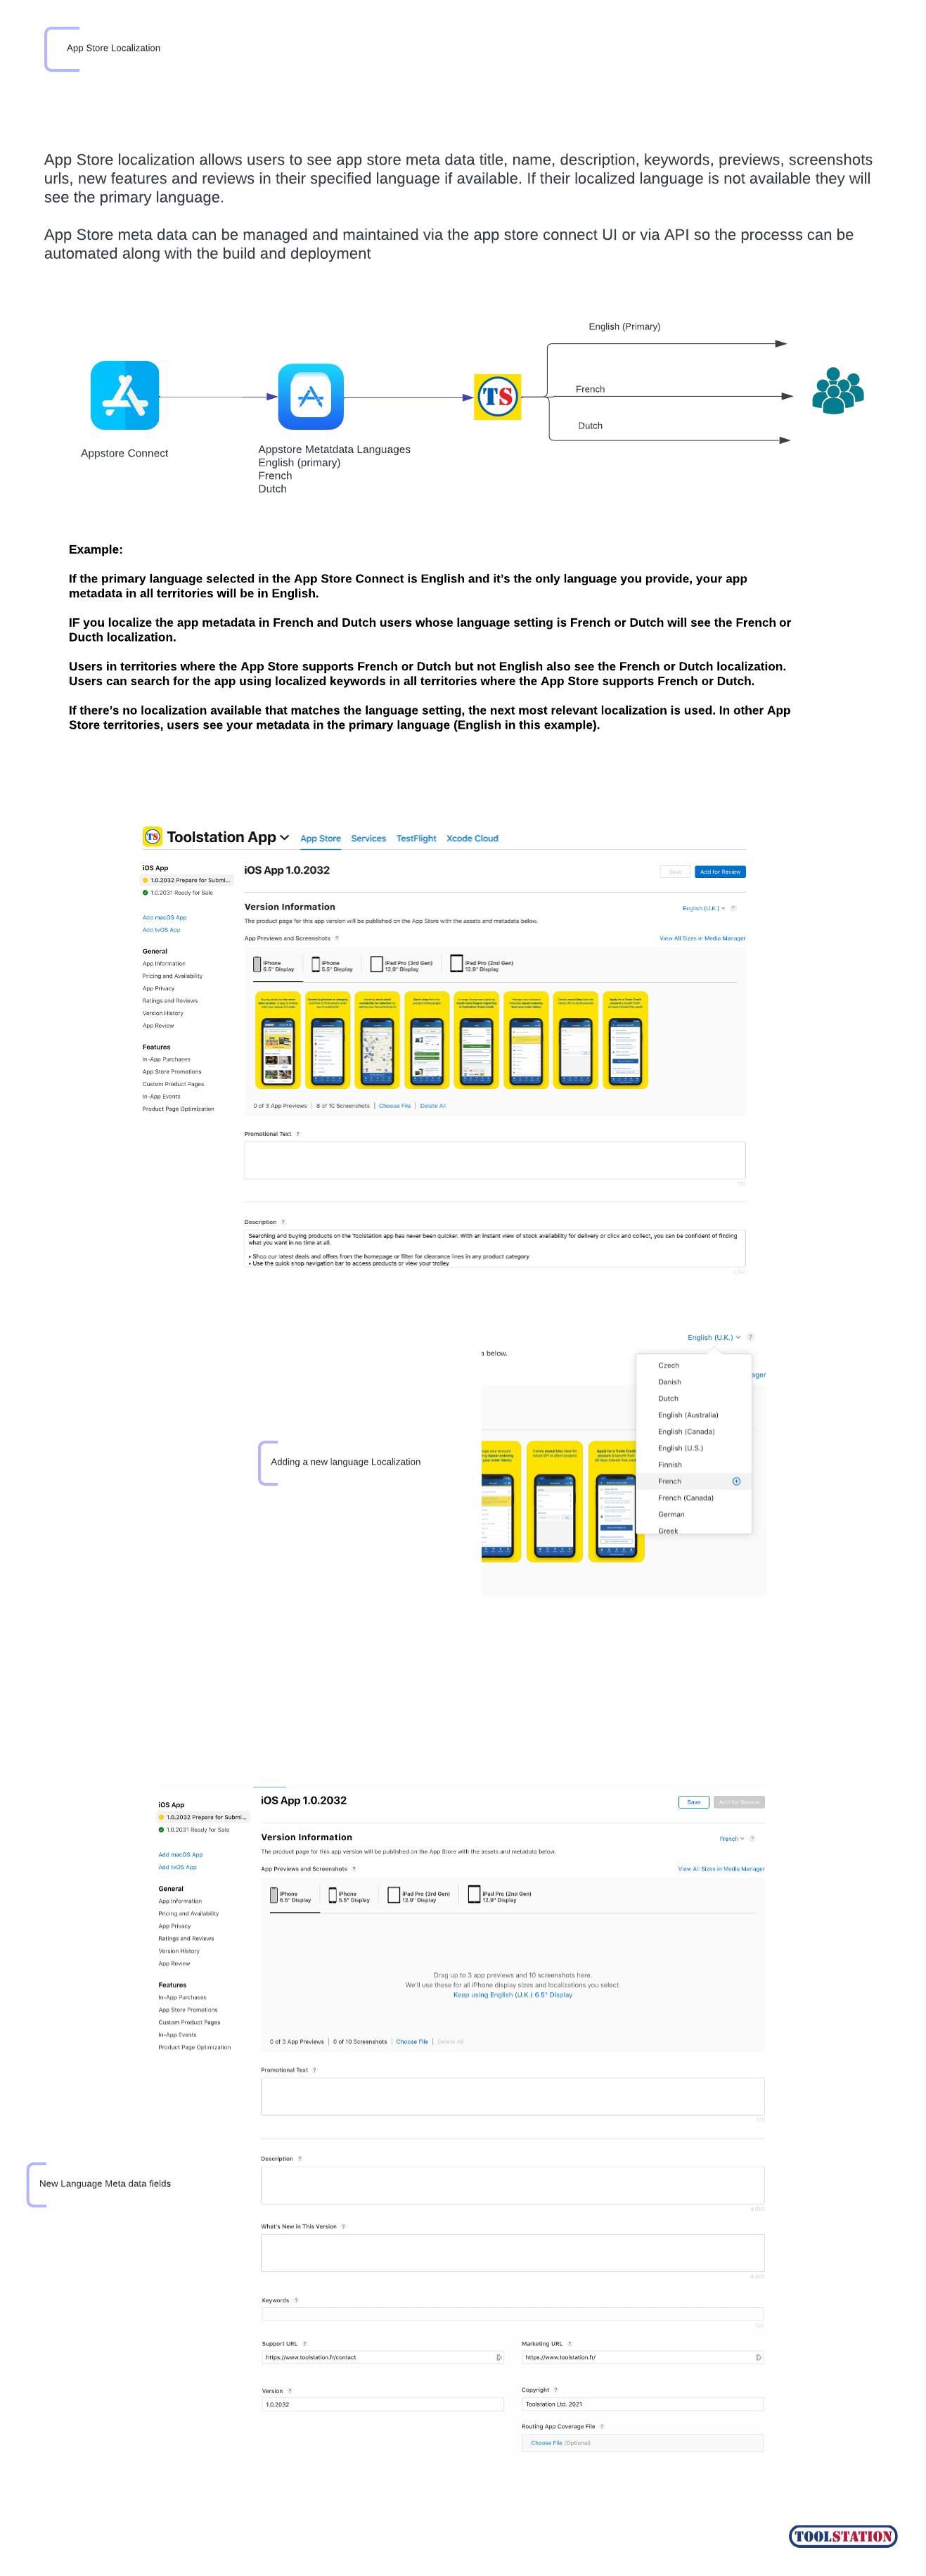Screen dimensions: 926x2576
Task: Click the plus icon beside French
Action: pos(736,1481)
